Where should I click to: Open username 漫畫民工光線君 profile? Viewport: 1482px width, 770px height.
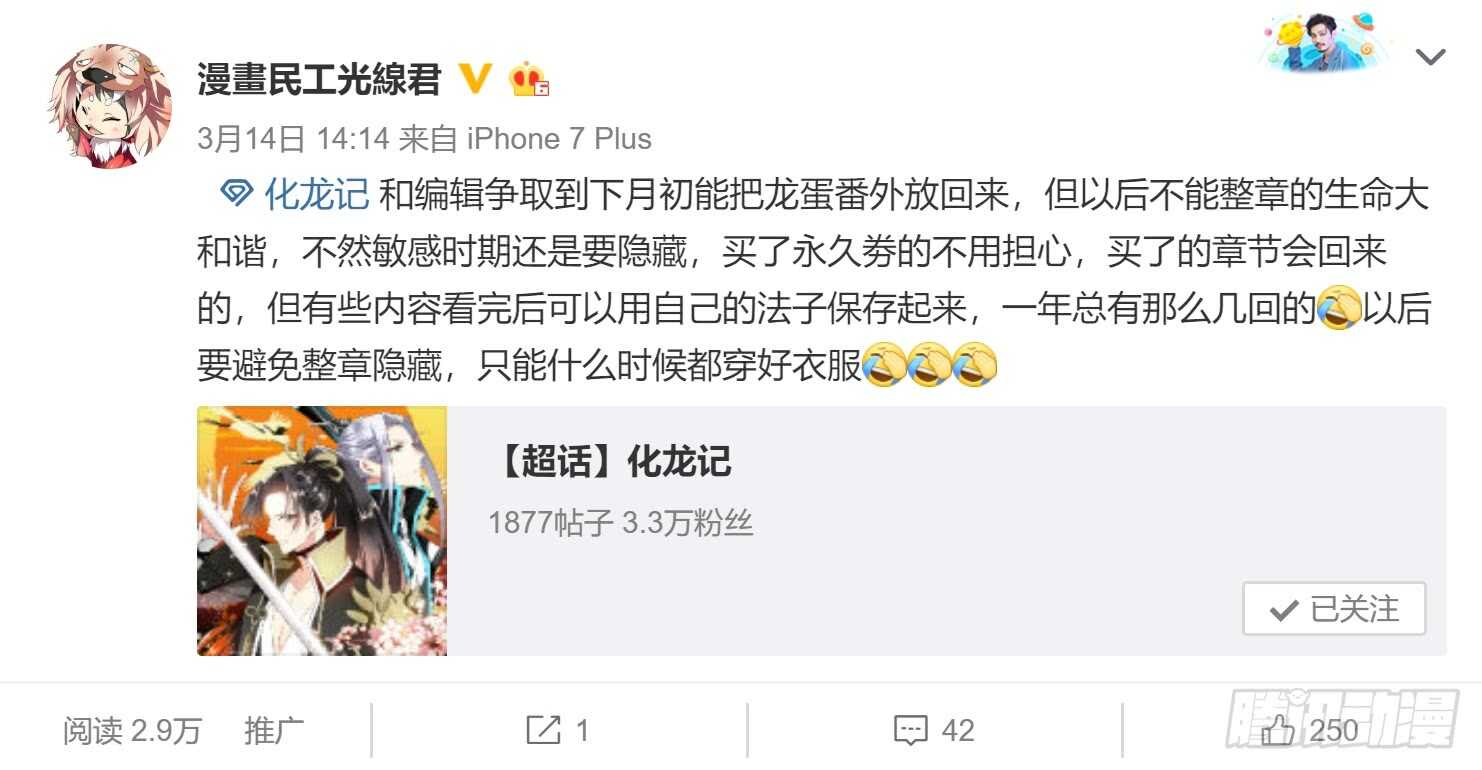(x=319, y=78)
